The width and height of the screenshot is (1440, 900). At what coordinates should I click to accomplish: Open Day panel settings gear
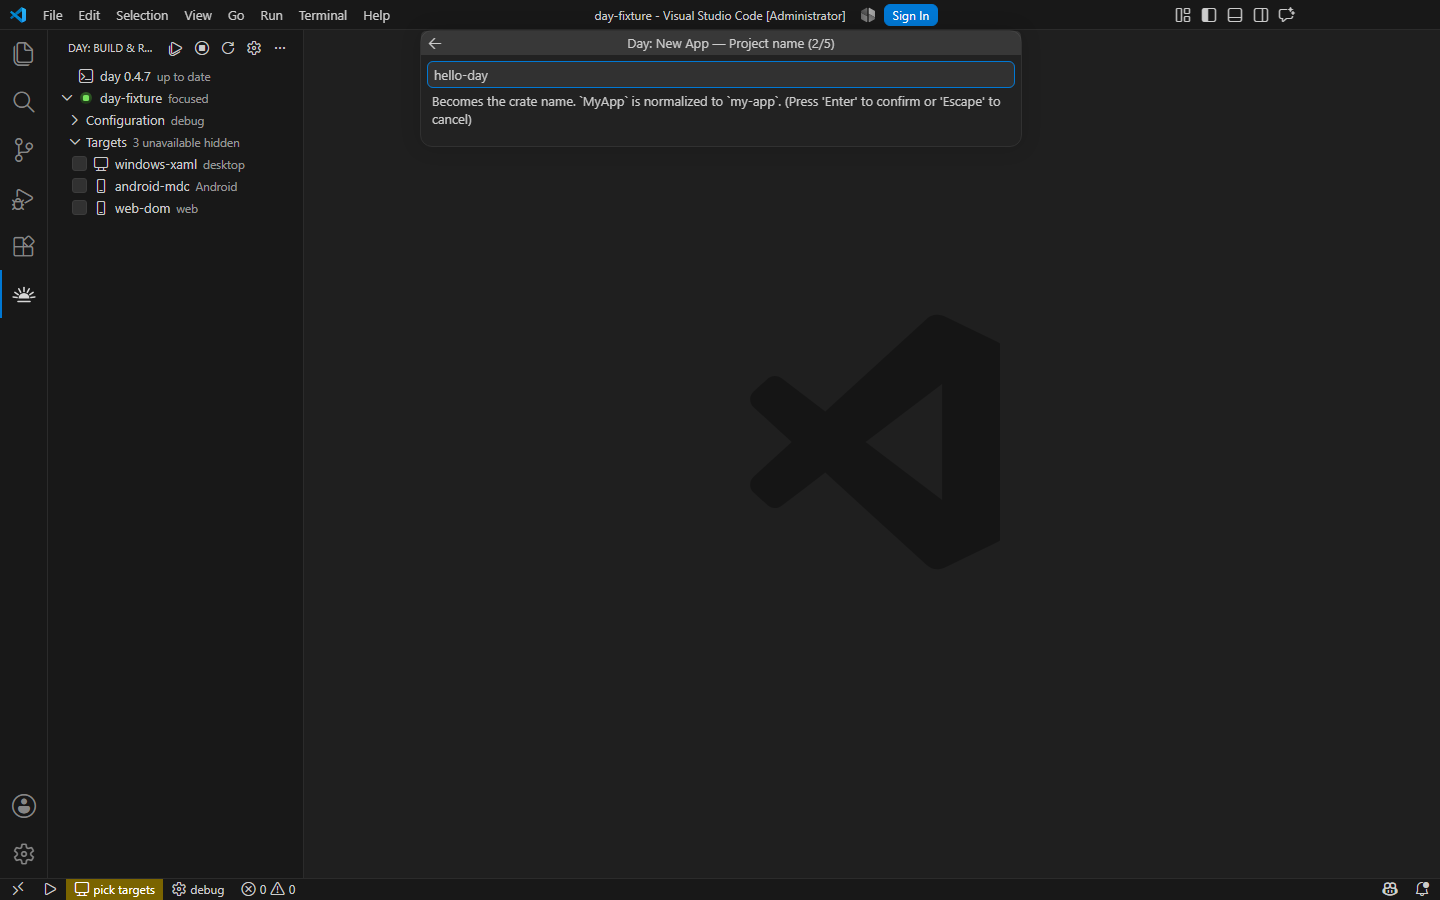254,48
